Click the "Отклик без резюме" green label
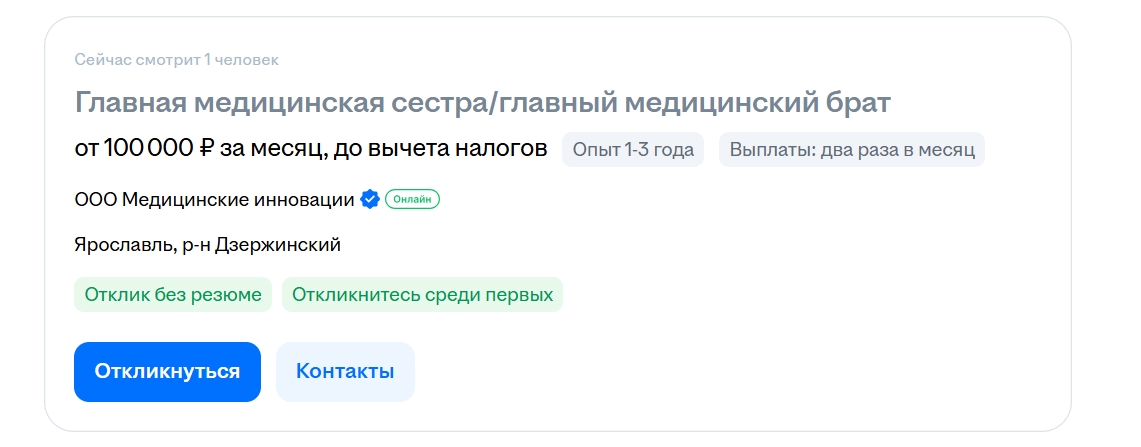Image resolution: width=1141 pixels, height=447 pixels. (173, 295)
